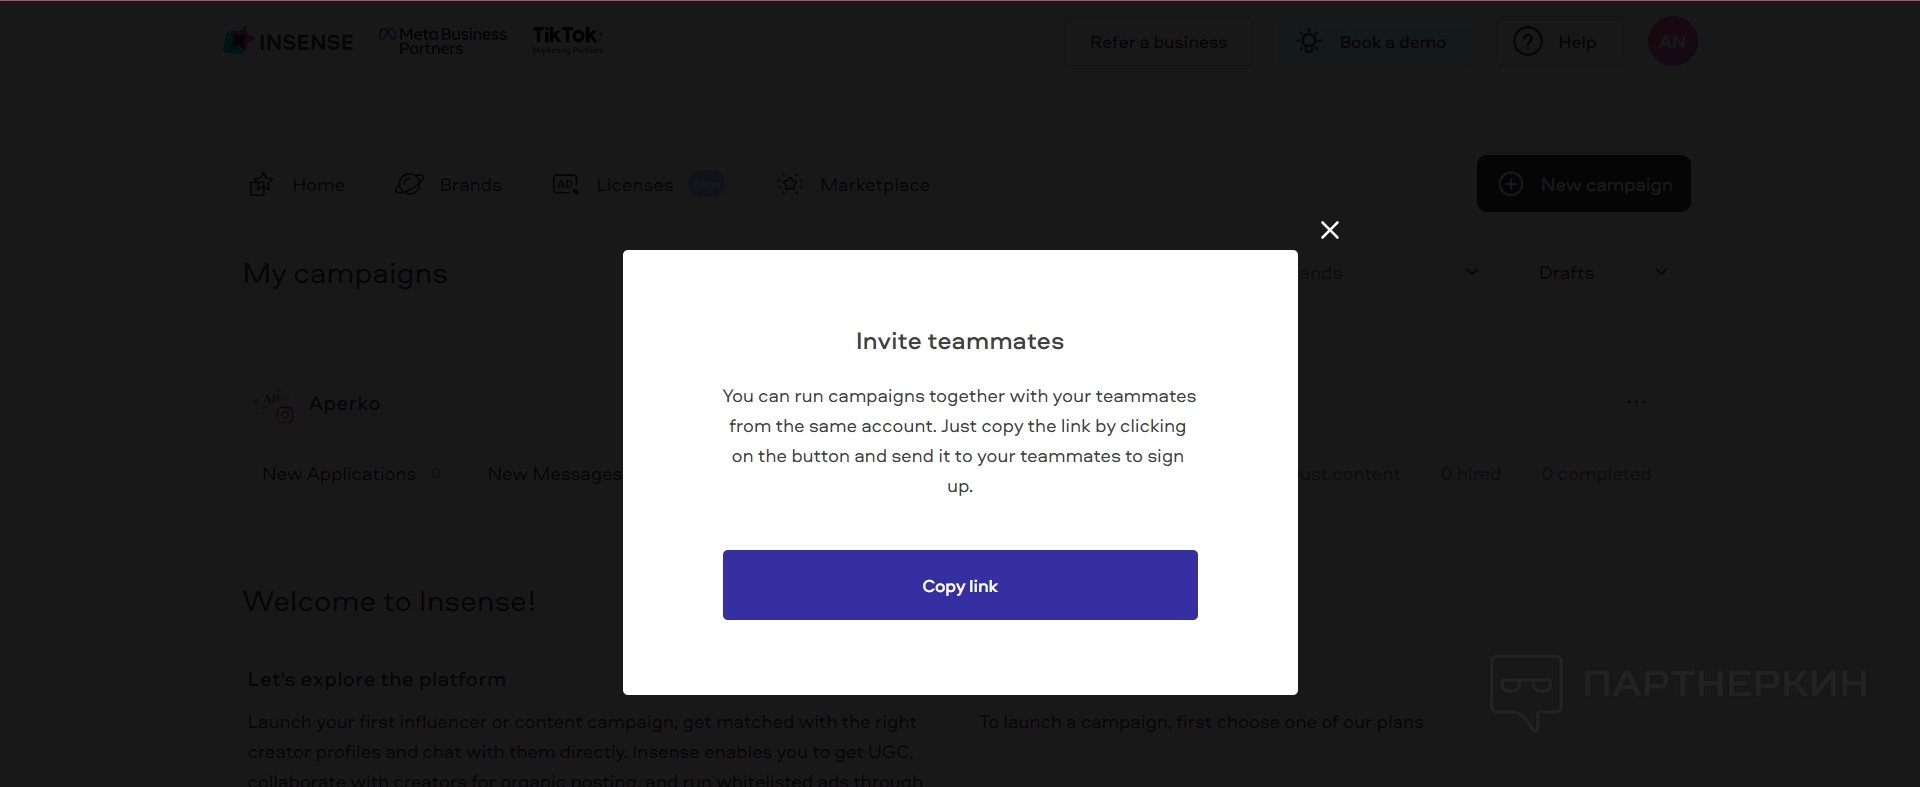1920x787 pixels.
Task: Click Refer a business button
Action: 1158,42
